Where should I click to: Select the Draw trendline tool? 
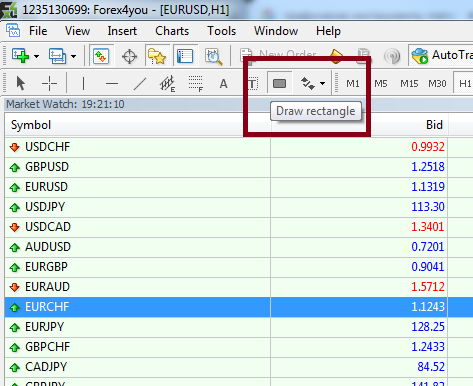coord(140,83)
